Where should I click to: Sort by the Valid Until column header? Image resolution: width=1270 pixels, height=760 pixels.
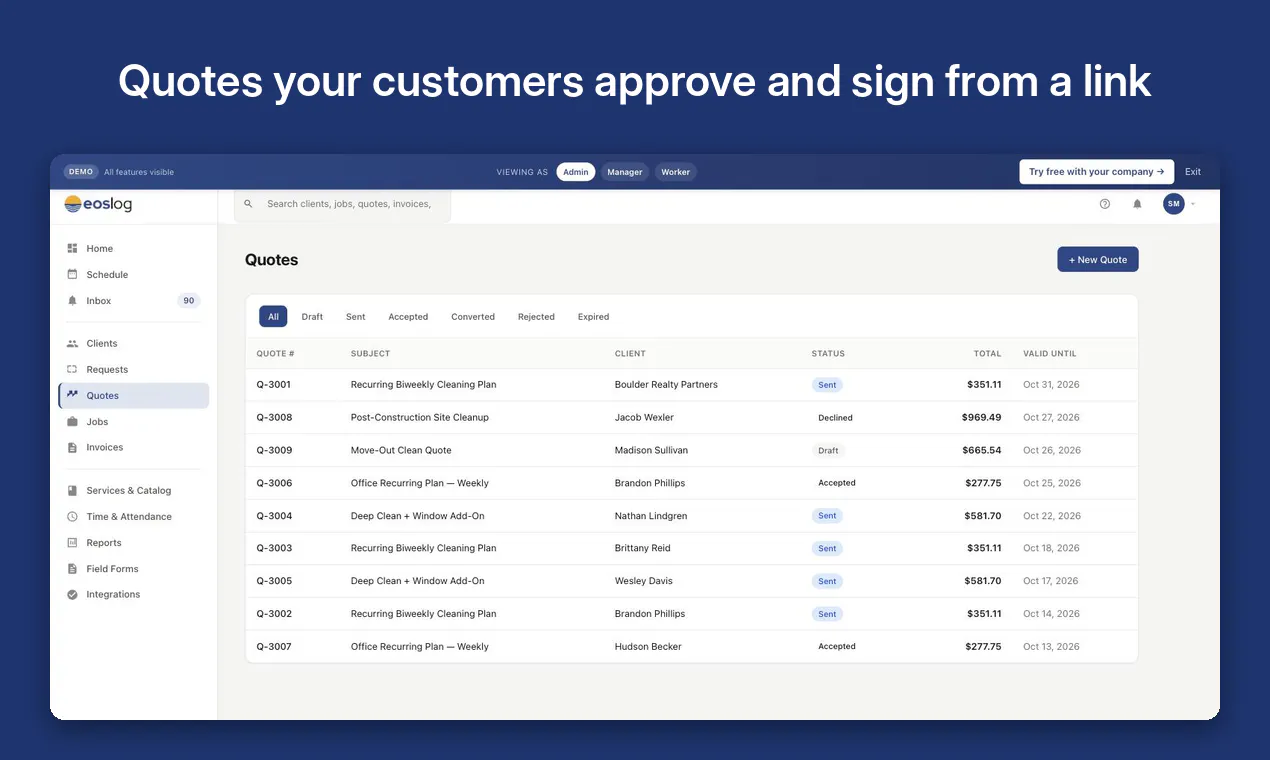click(x=1050, y=353)
